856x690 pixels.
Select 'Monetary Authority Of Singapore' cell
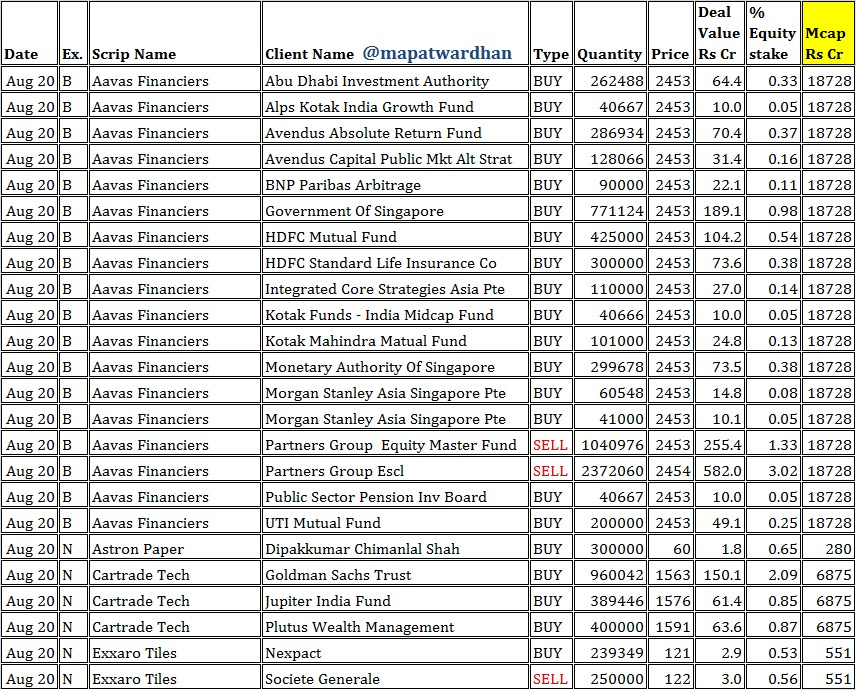[395, 367]
